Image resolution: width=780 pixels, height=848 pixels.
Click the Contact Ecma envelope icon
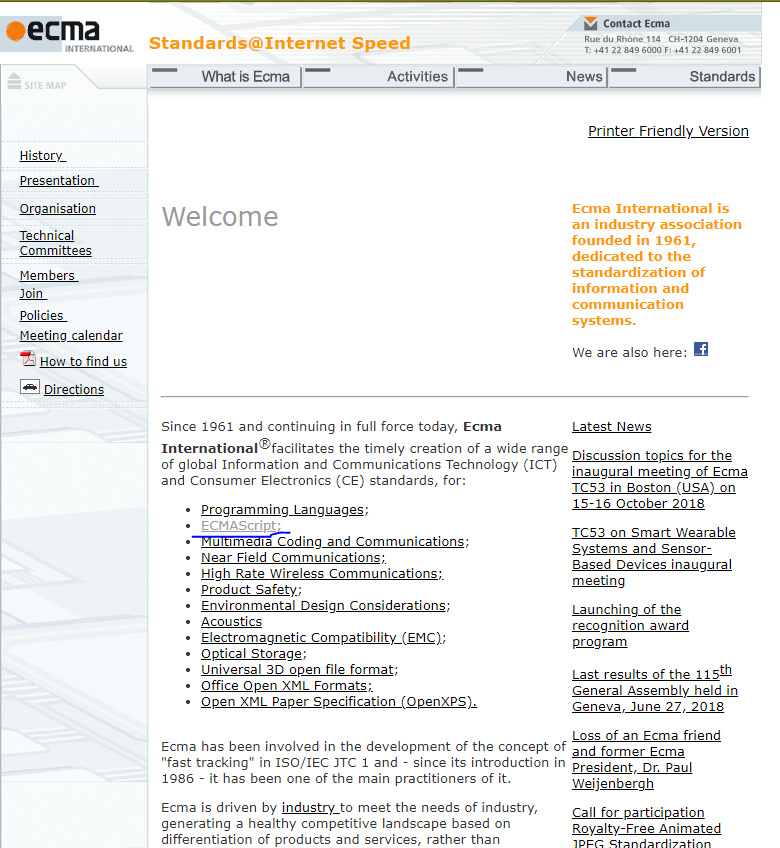point(590,23)
